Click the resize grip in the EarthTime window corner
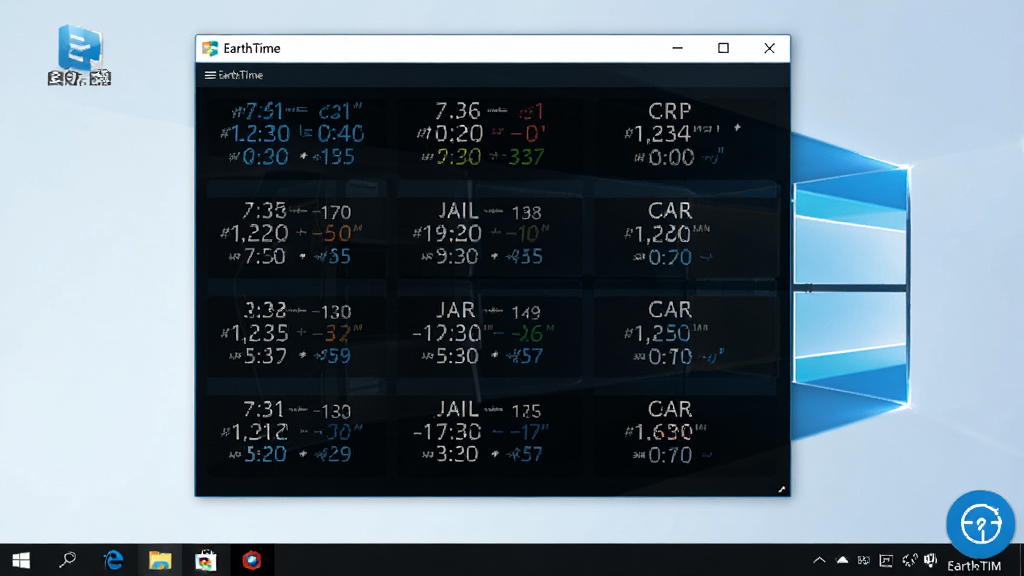This screenshot has height=576, width=1024. [x=782, y=489]
